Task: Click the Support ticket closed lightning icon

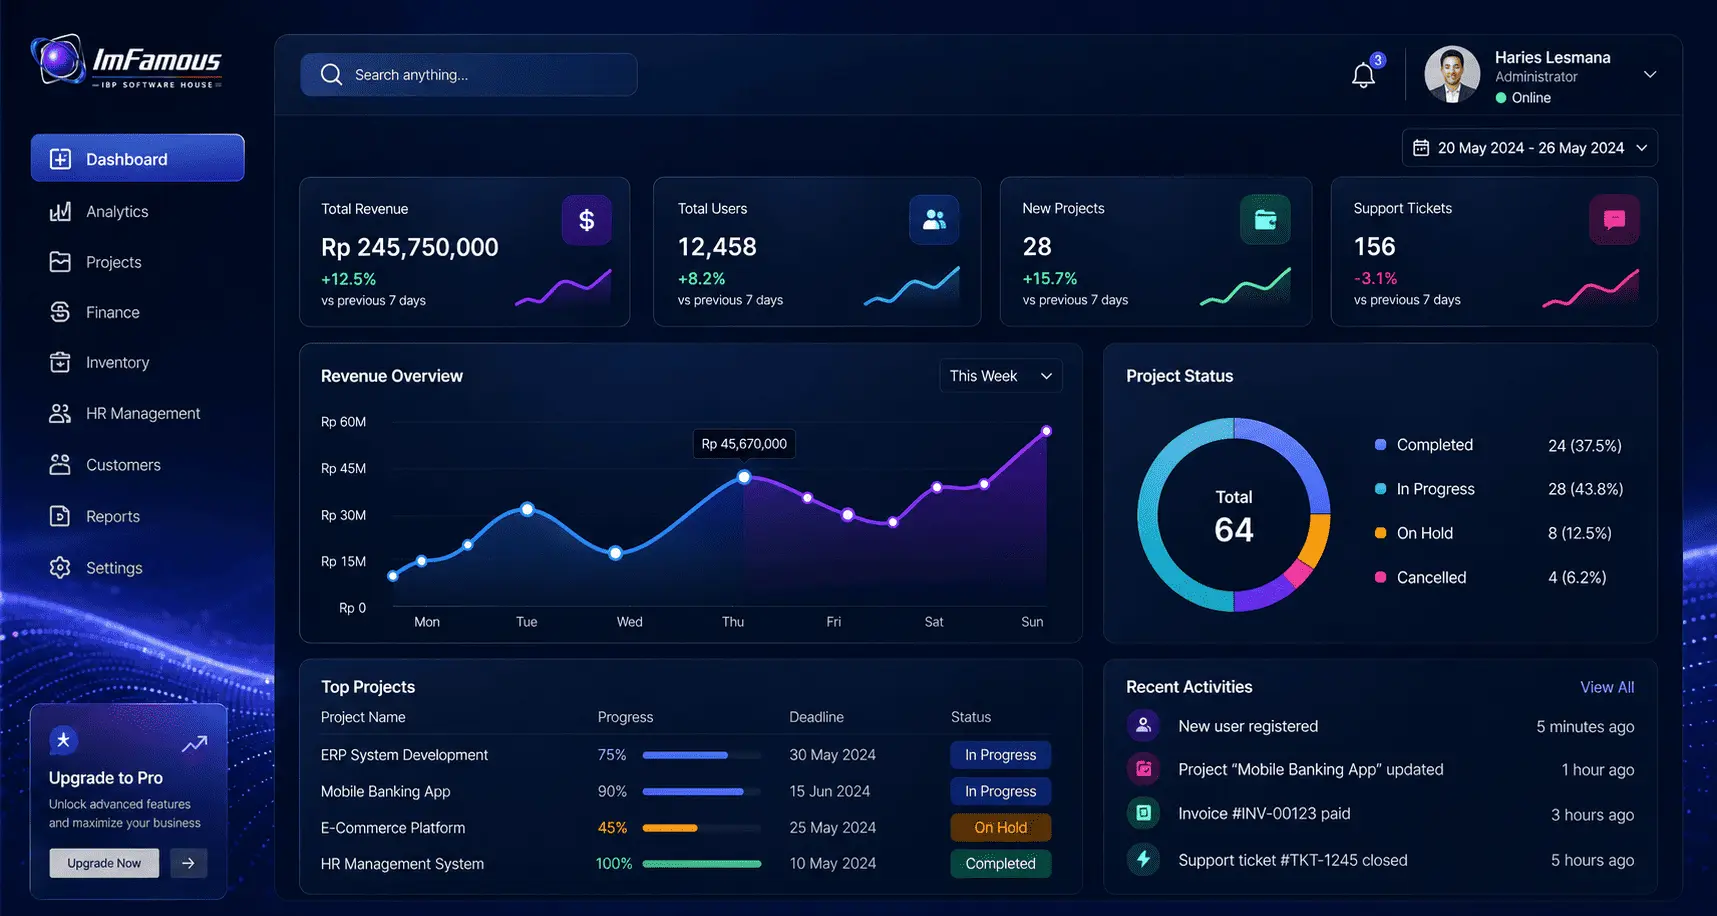Action: (x=1143, y=859)
